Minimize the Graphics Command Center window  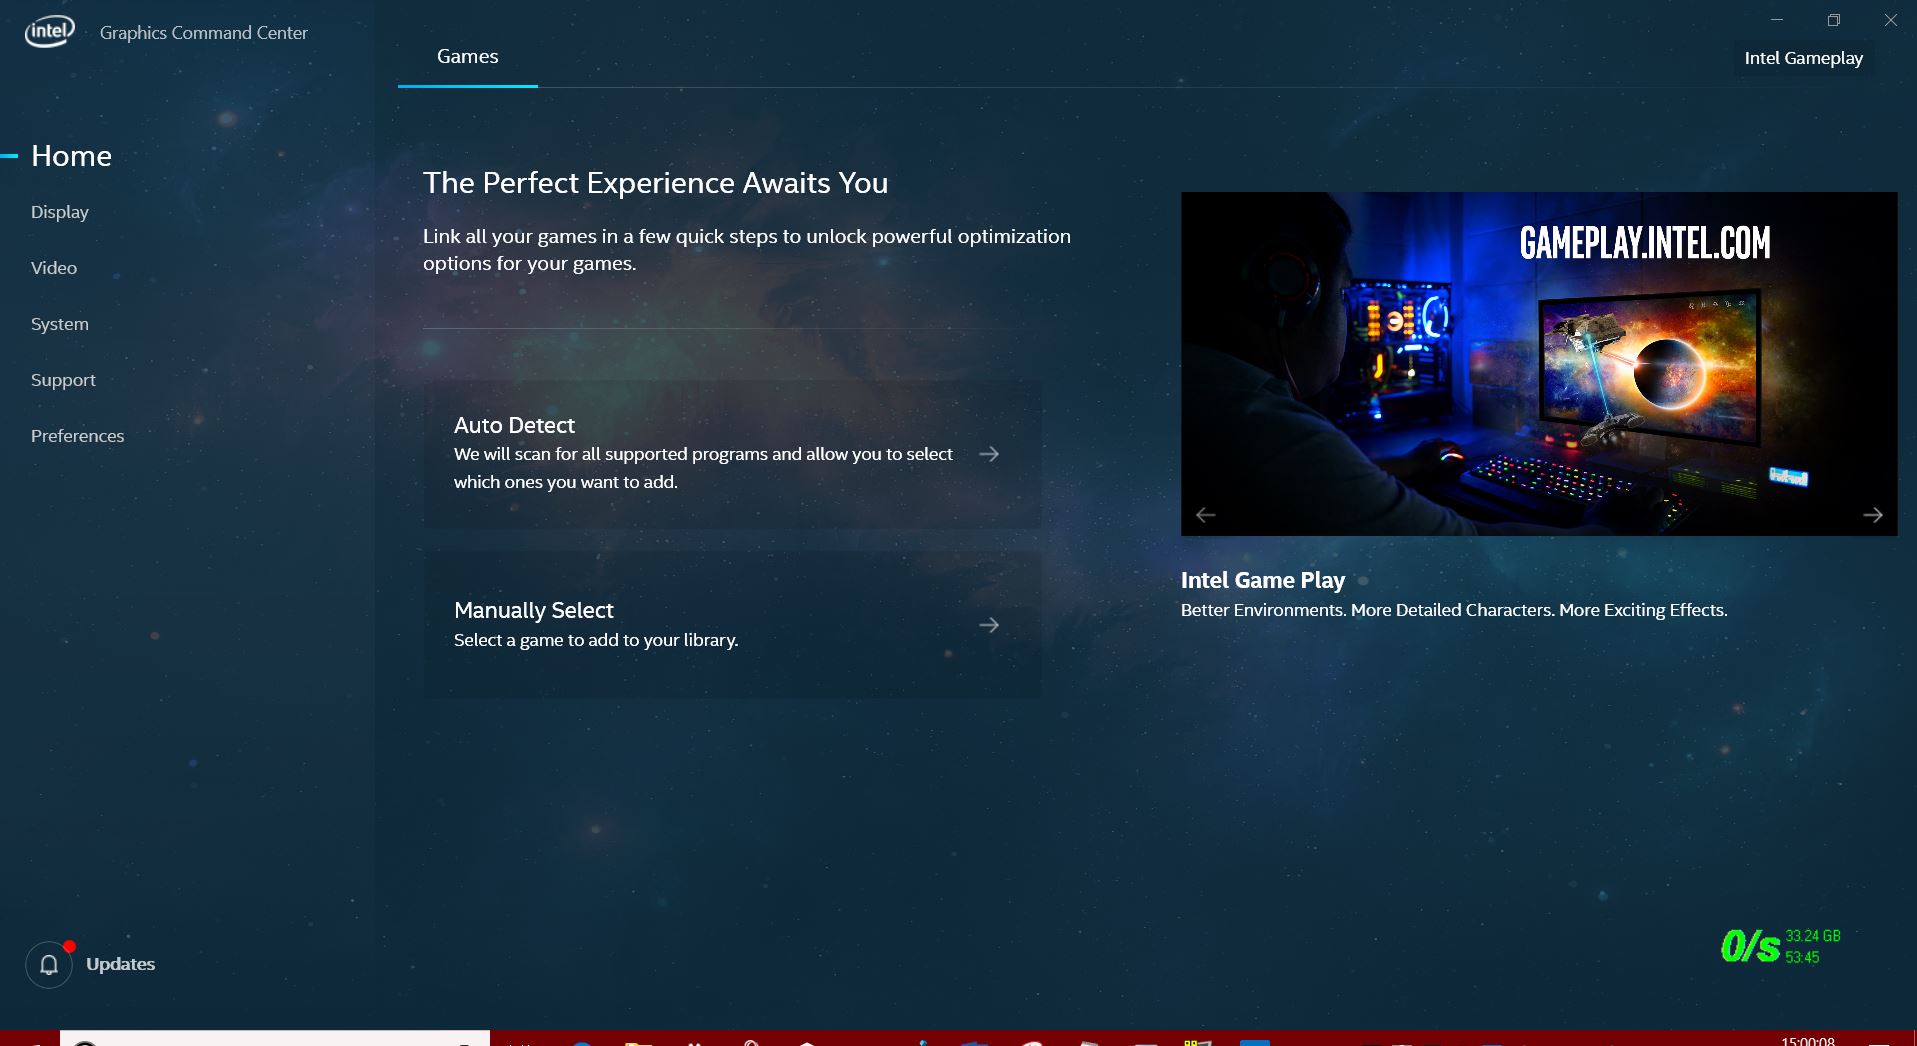click(1777, 20)
